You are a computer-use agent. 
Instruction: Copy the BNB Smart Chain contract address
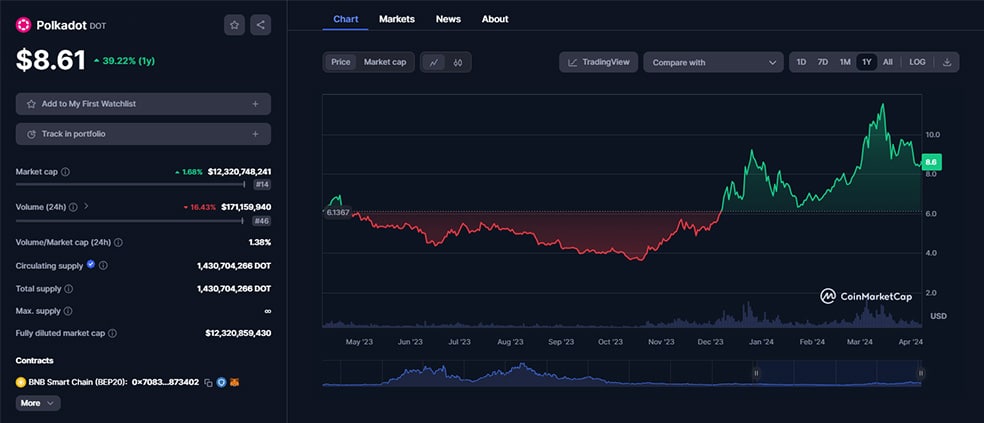[x=208, y=382]
